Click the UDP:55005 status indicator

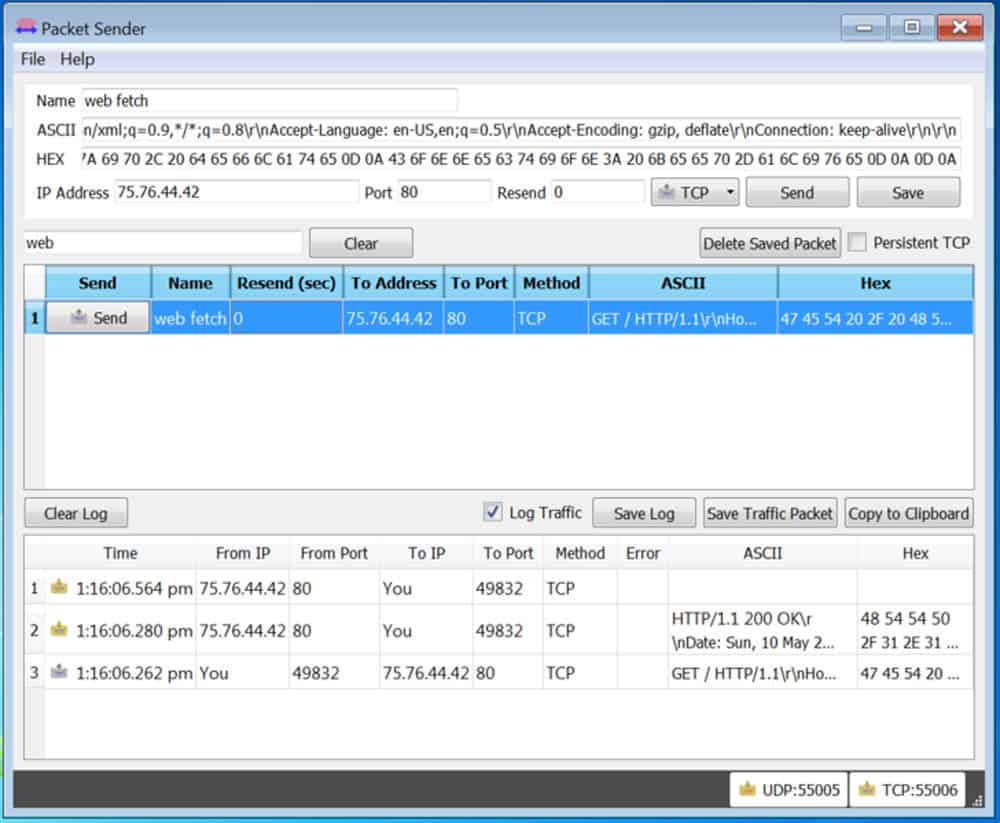point(789,790)
